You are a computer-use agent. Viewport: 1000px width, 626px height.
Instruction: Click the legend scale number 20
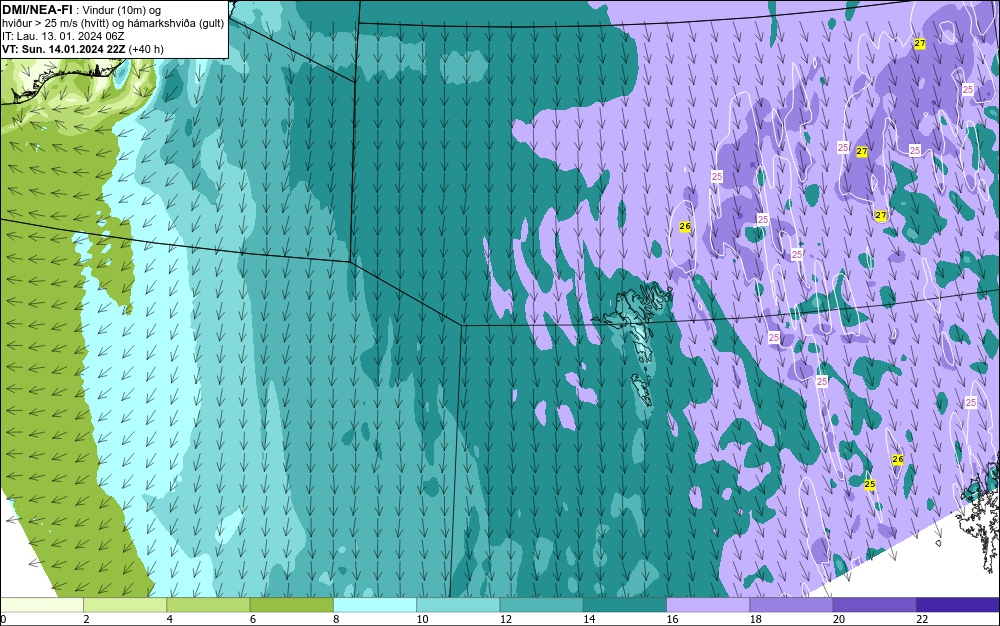pyautogui.click(x=839, y=619)
